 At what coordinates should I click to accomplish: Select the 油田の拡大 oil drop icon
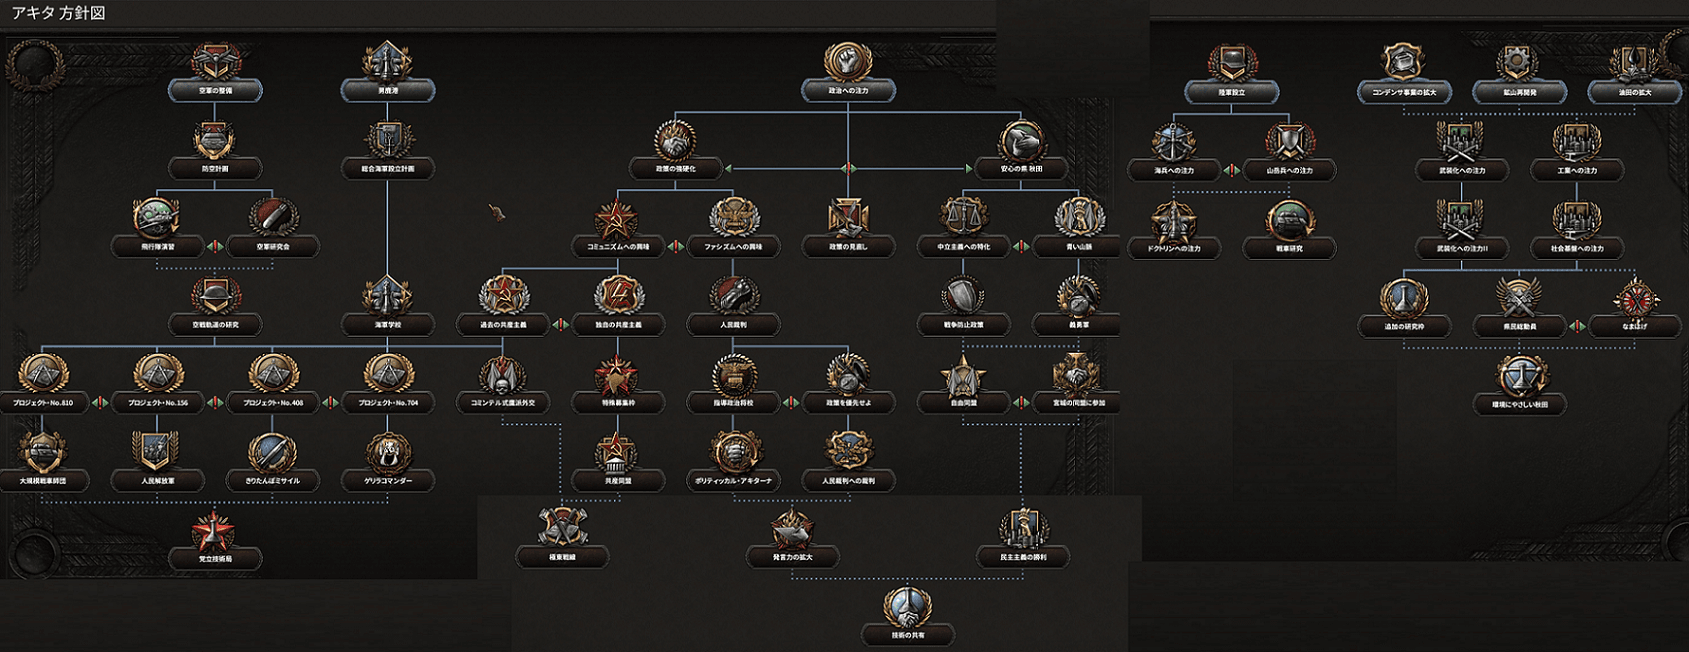pyautogui.click(x=1633, y=65)
